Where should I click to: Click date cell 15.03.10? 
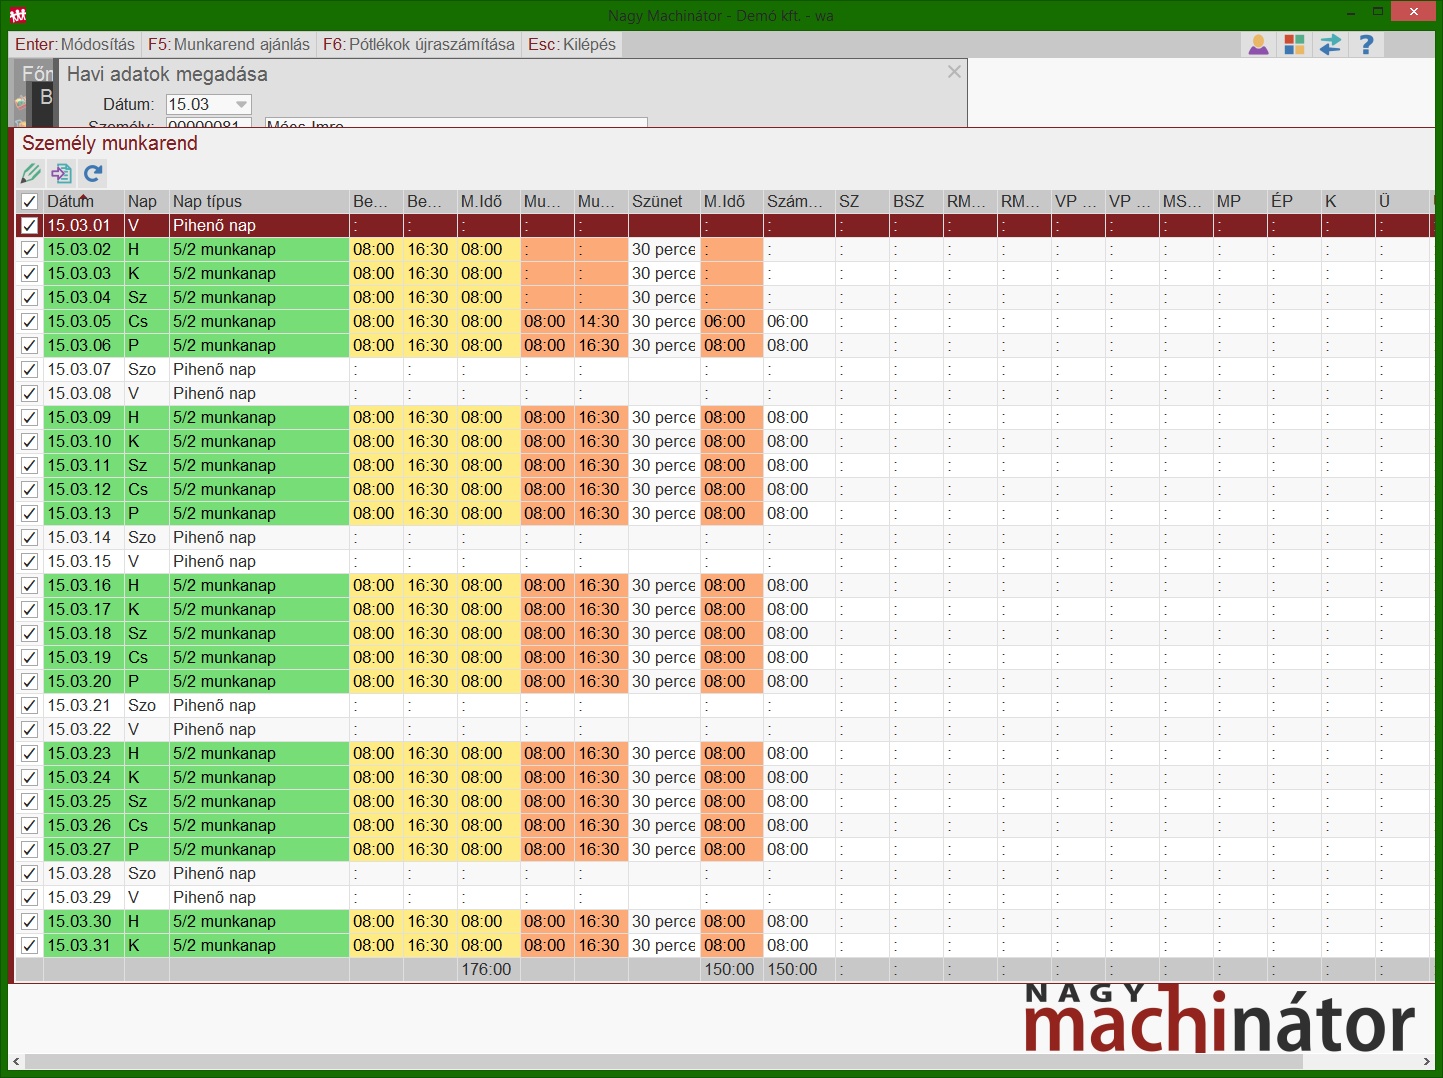pyautogui.click(x=84, y=441)
